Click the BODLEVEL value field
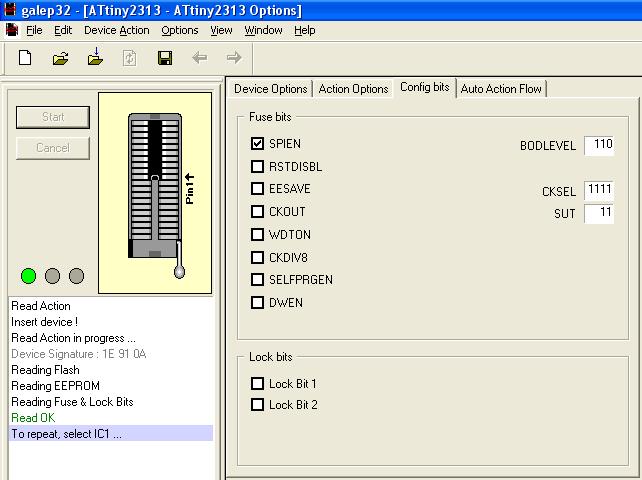The width and height of the screenshot is (642, 480). pos(598,145)
